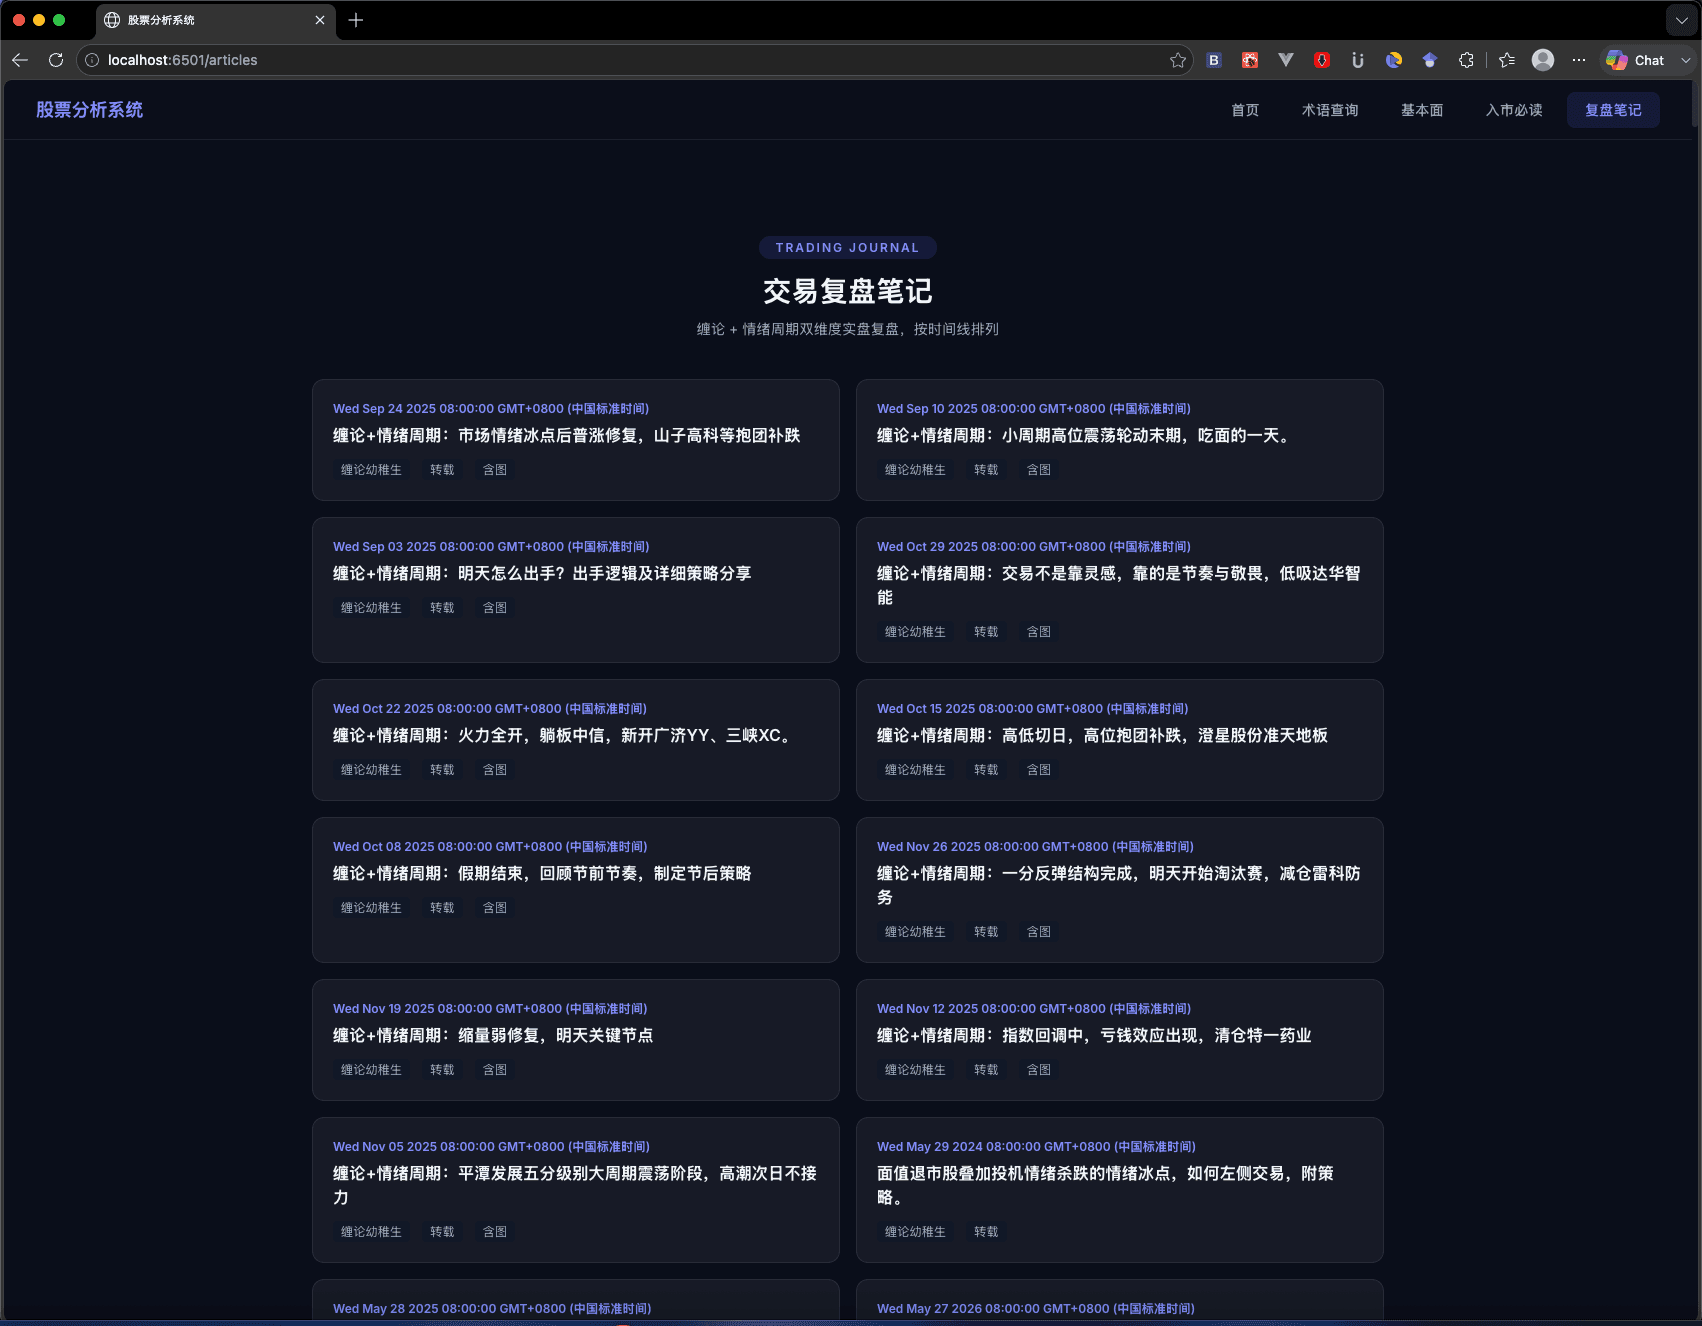The height and width of the screenshot is (1326, 1702).
Task: Click 缠论幼稚生 tag on Sep 24 card
Action: 371,470
